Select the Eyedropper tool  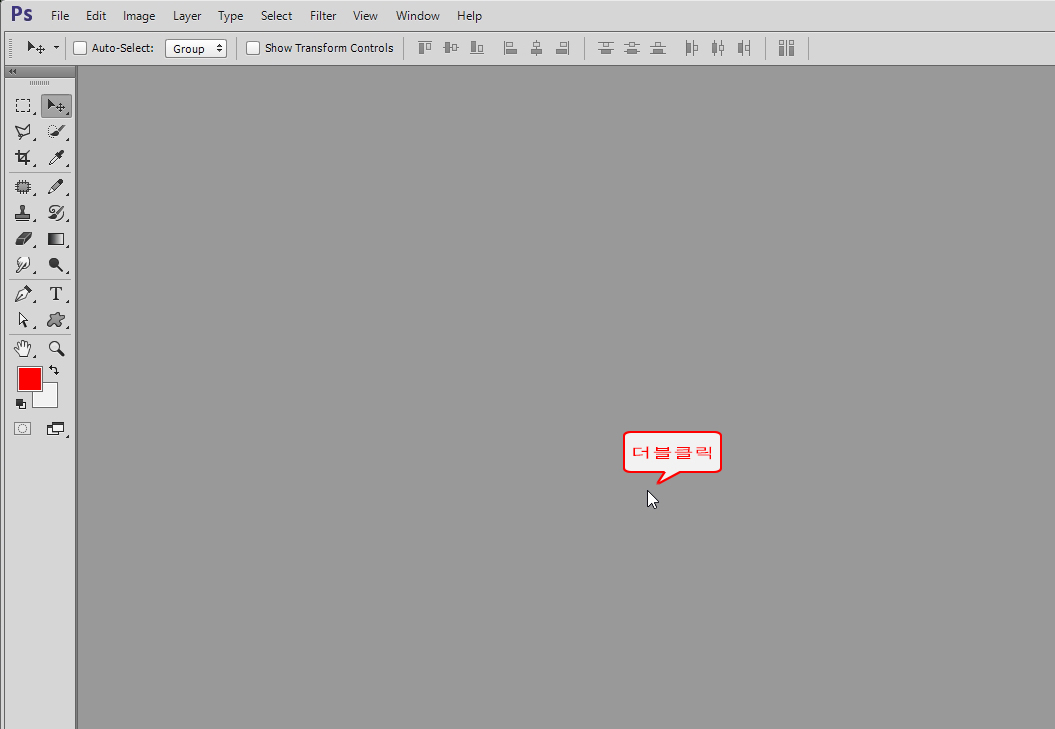coord(56,158)
